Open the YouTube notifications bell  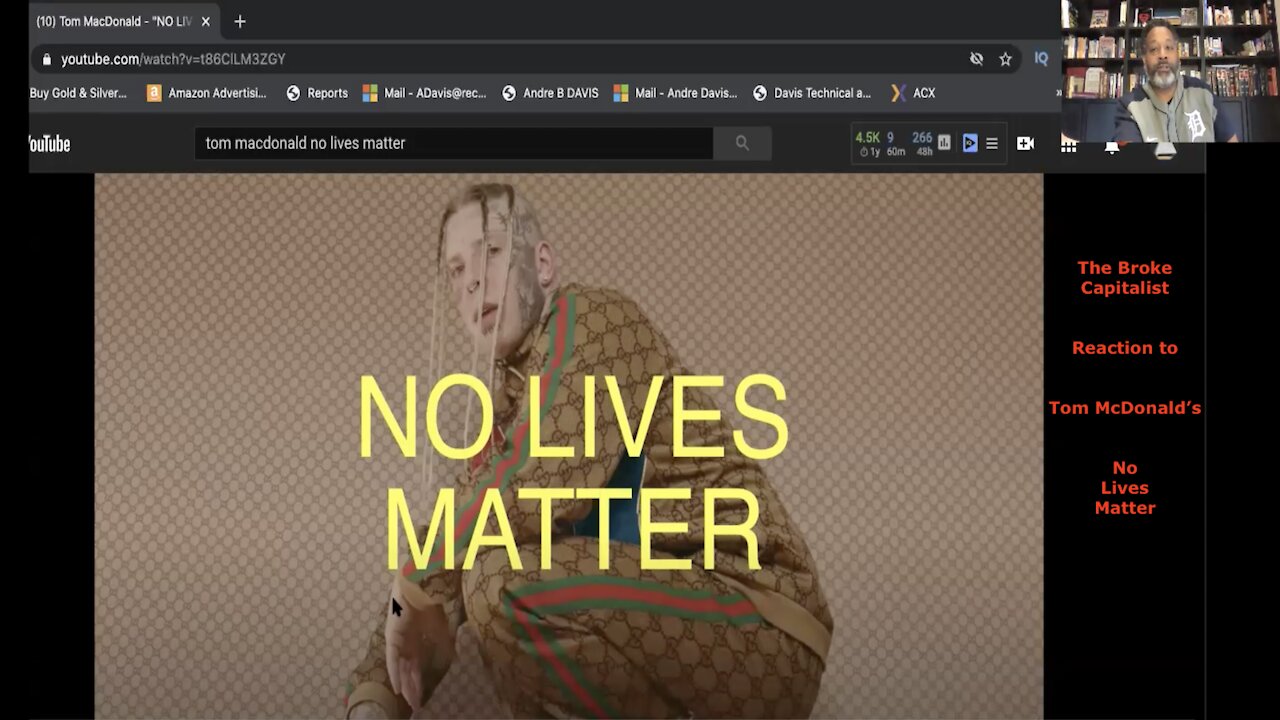pyautogui.click(x=1111, y=147)
